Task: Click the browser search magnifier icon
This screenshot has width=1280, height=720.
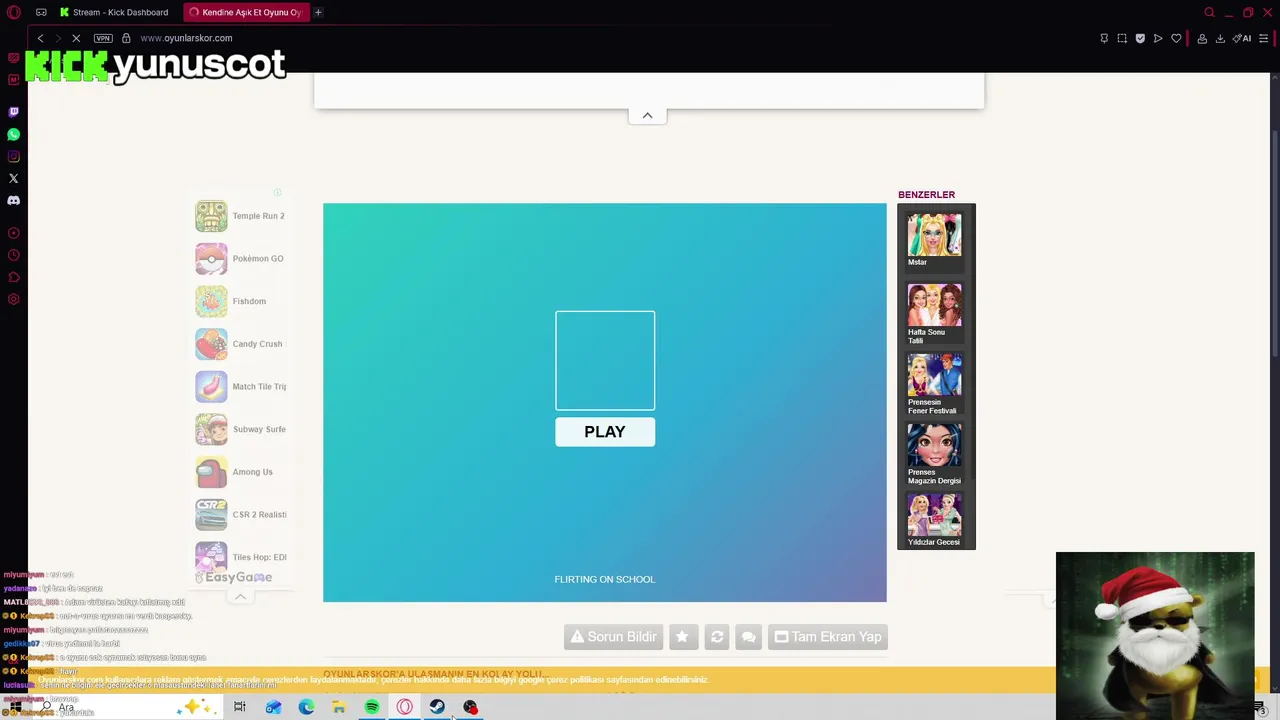Action: coord(1209,12)
